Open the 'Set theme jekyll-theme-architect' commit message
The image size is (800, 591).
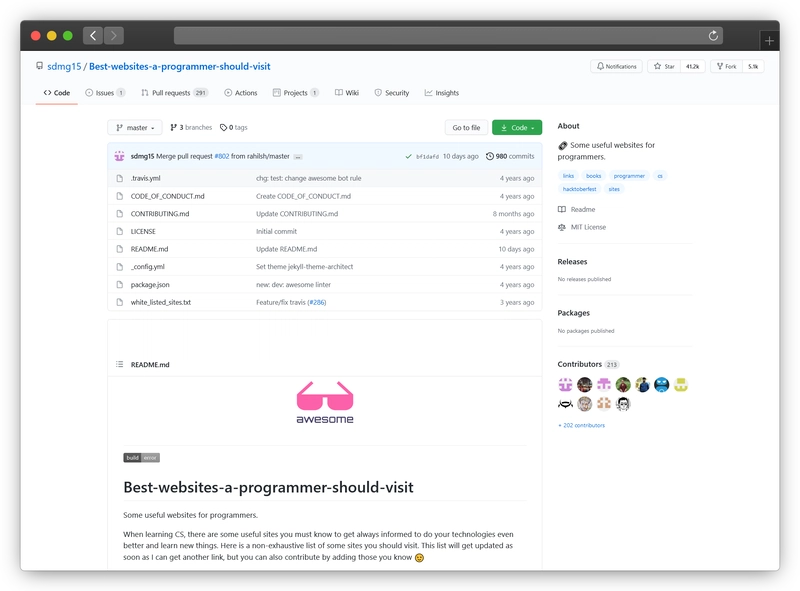click(x=305, y=267)
